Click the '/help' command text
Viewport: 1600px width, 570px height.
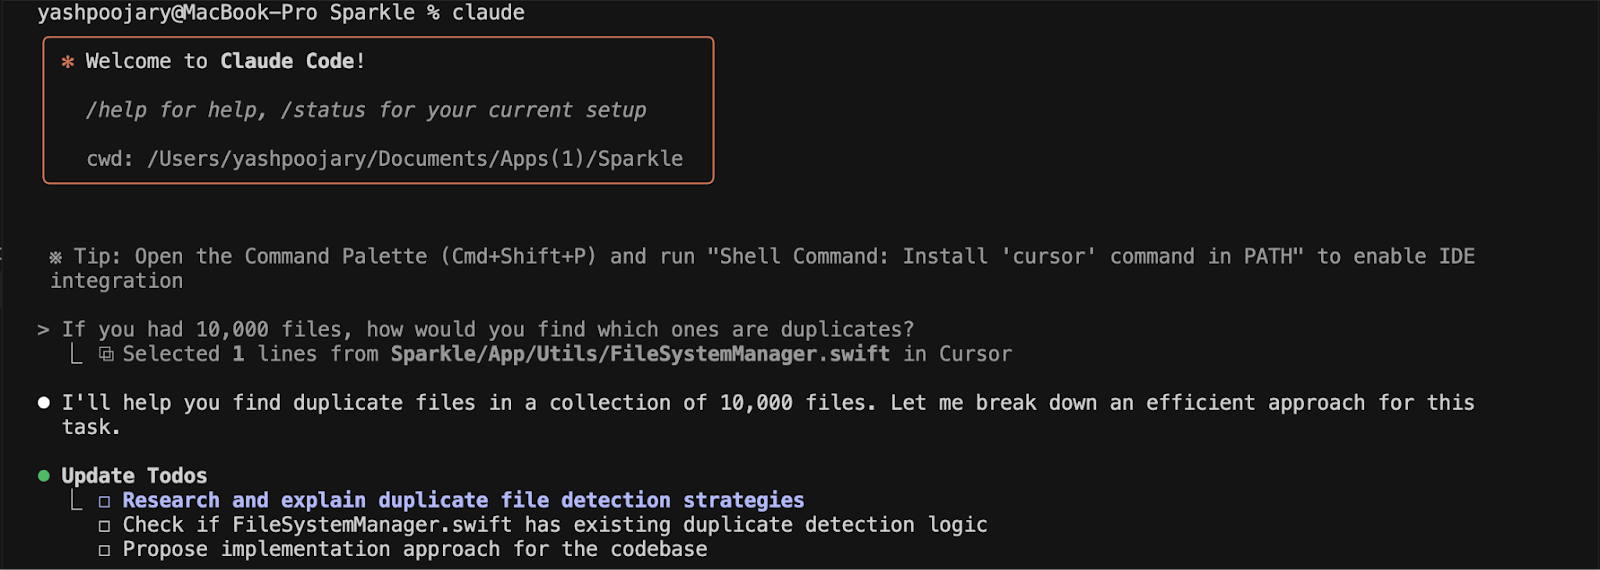(x=116, y=110)
